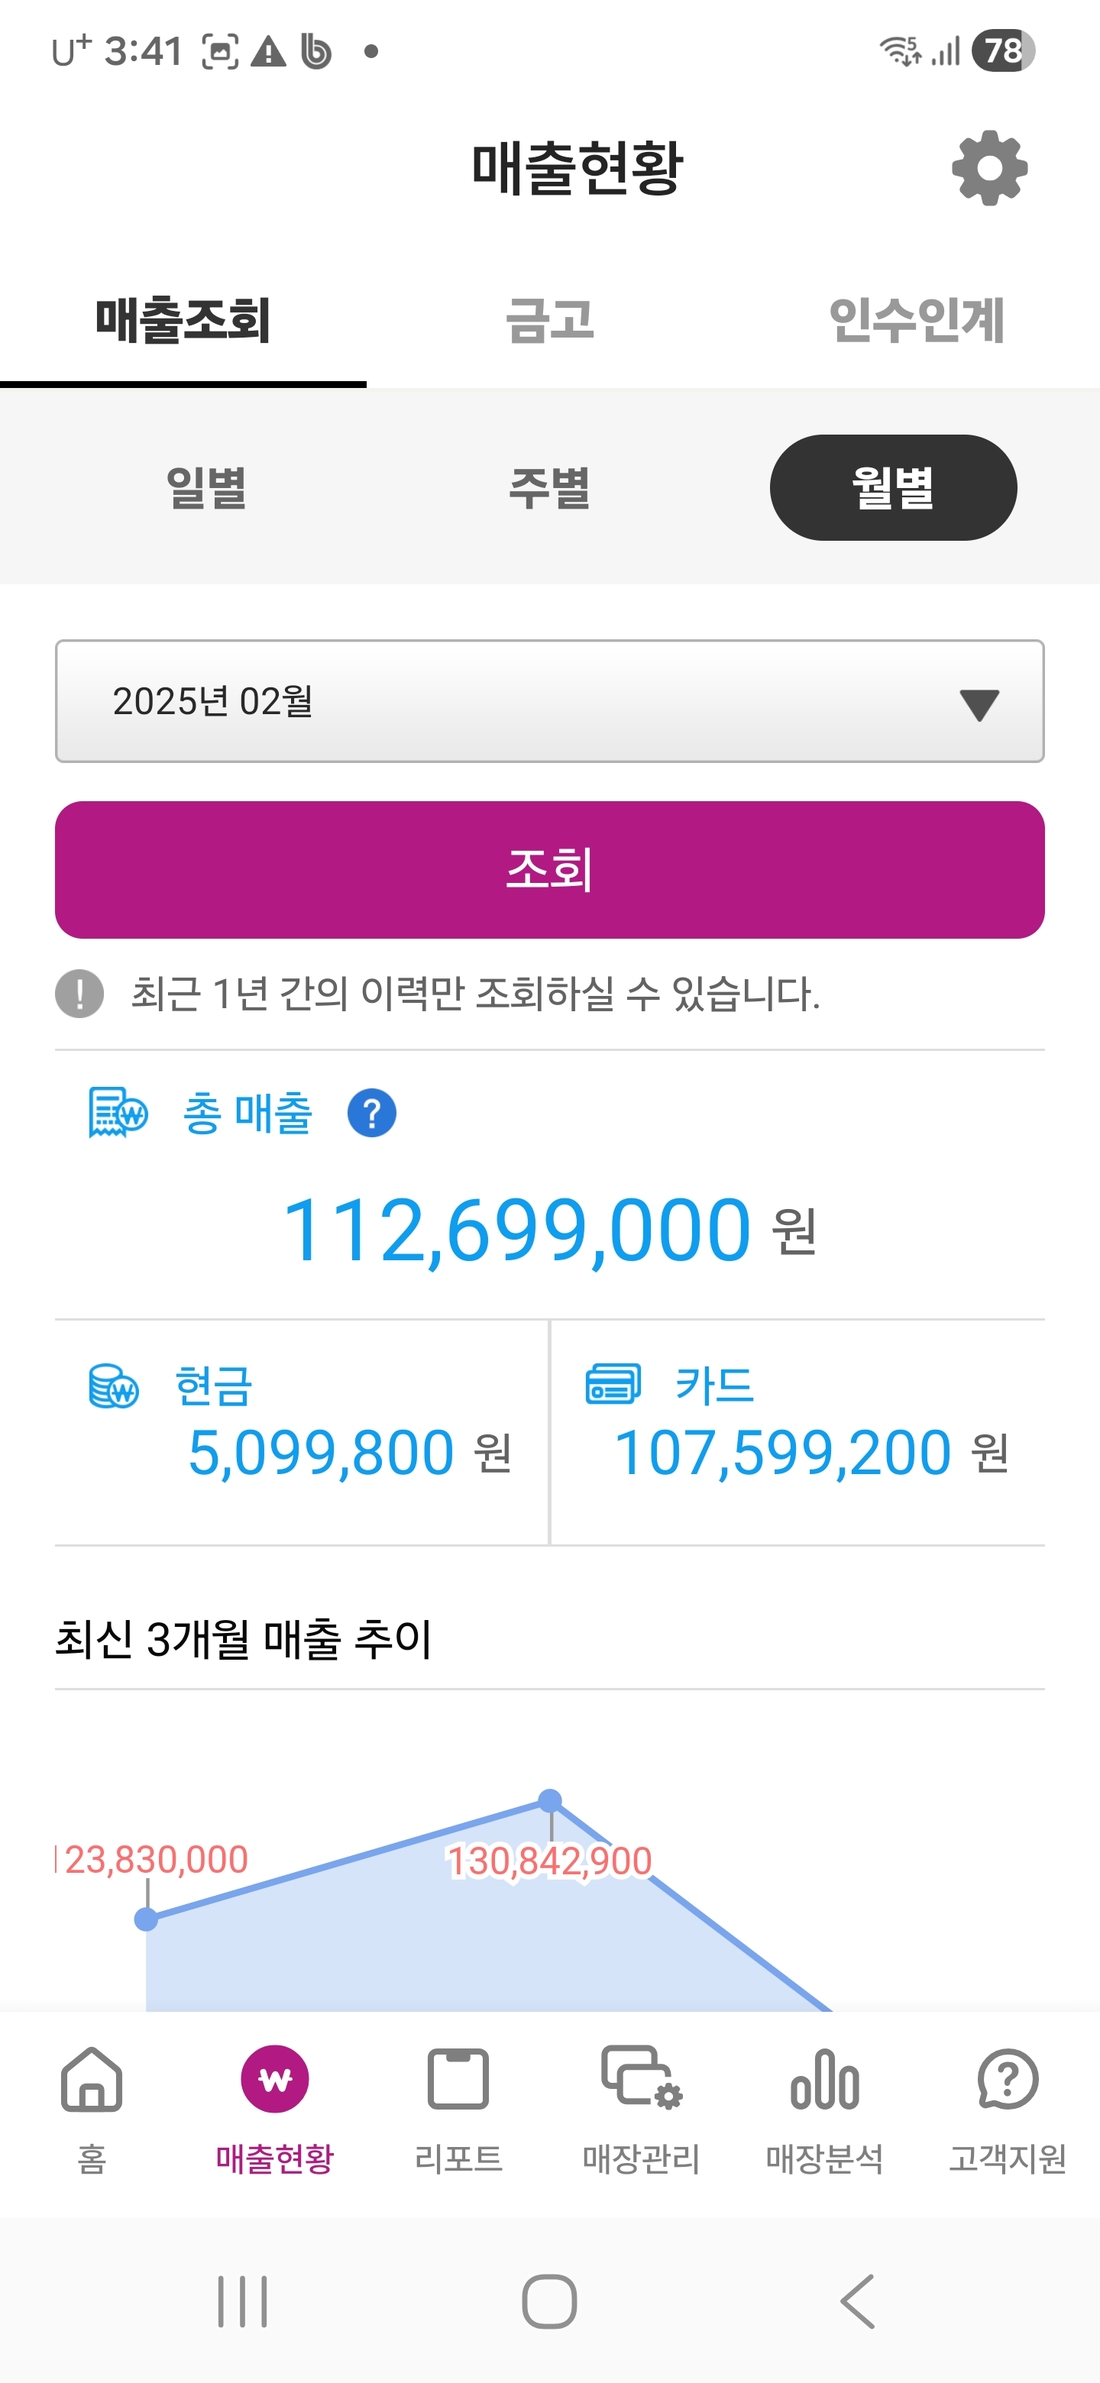Open the 매장분석 bar chart icon
This screenshot has width=1100, height=2383.
pyautogui.click(x=824, y=2082)
